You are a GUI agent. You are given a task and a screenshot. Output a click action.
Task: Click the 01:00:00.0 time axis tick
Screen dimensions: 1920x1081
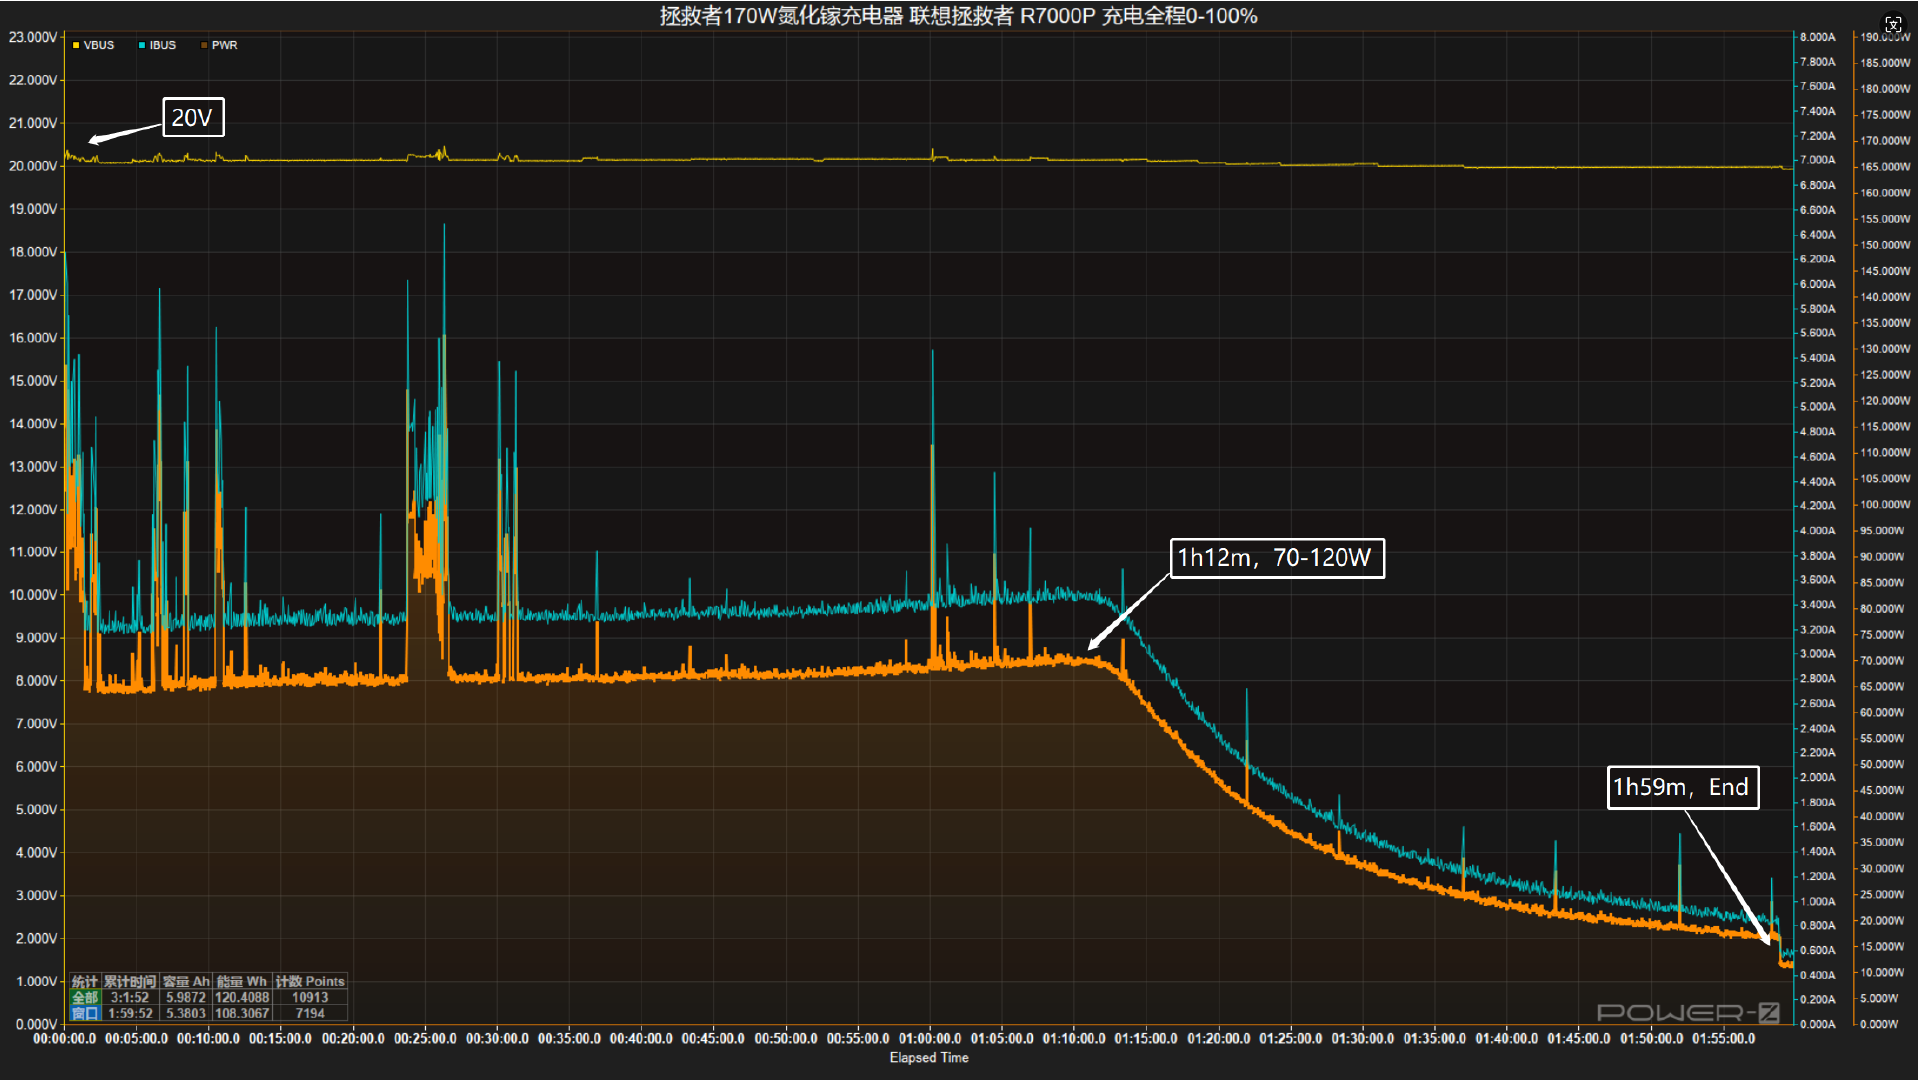point(930,1039)
